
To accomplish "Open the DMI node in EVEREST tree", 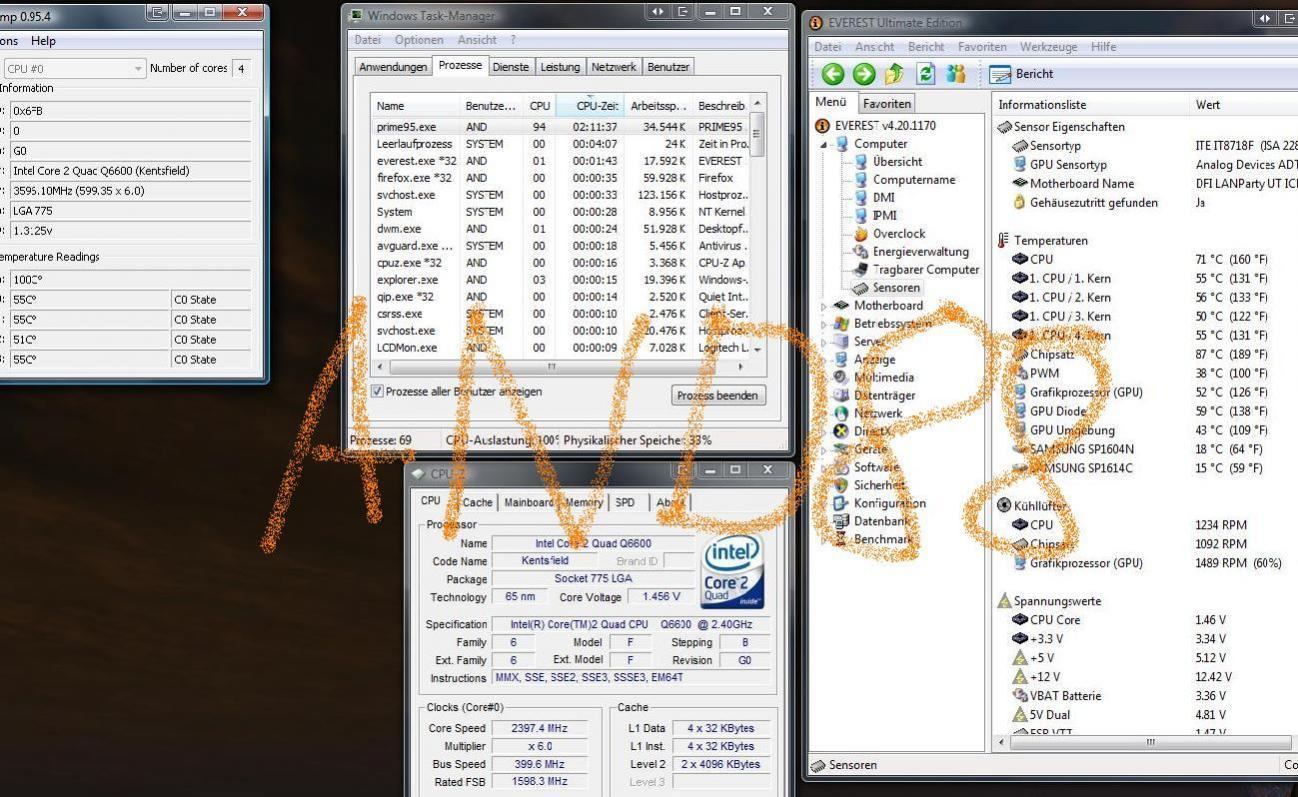I will (884, 197).
